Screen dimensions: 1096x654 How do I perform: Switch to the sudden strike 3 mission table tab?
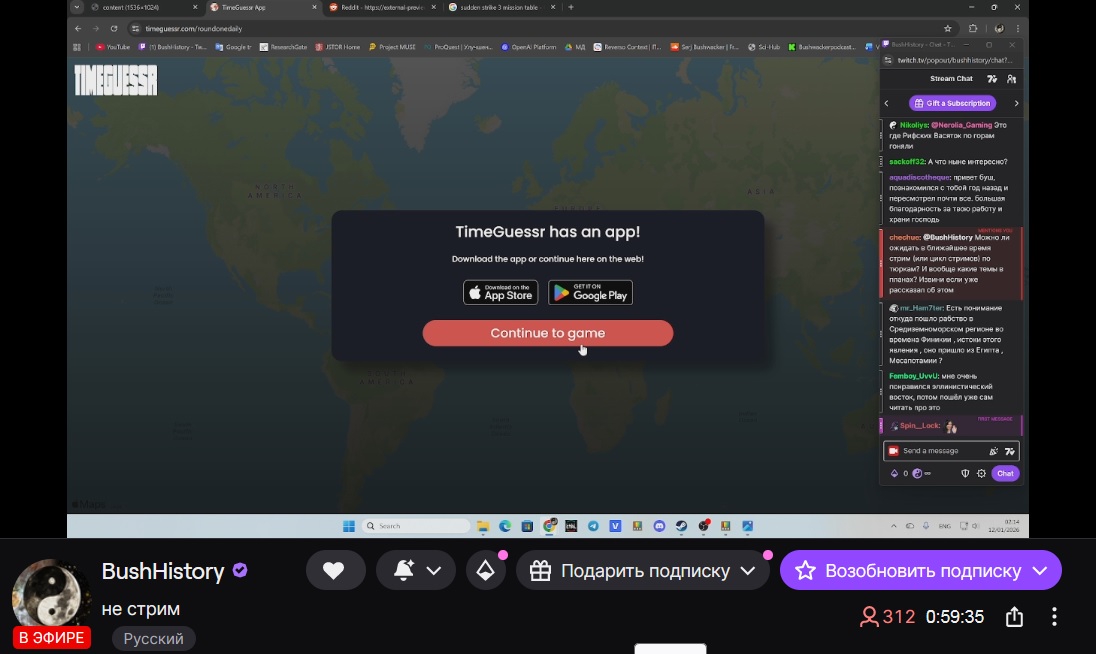point(500,7)
